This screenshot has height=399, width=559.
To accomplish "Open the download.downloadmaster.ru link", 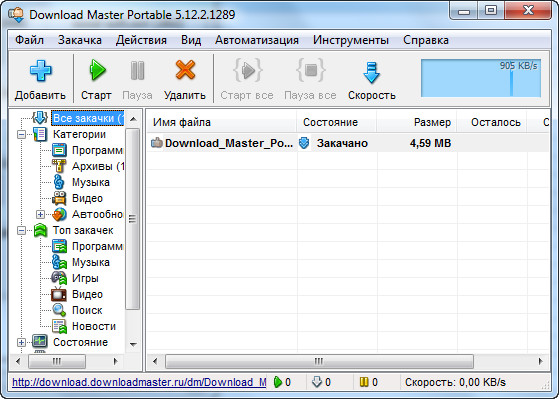I will pos(139,382).
